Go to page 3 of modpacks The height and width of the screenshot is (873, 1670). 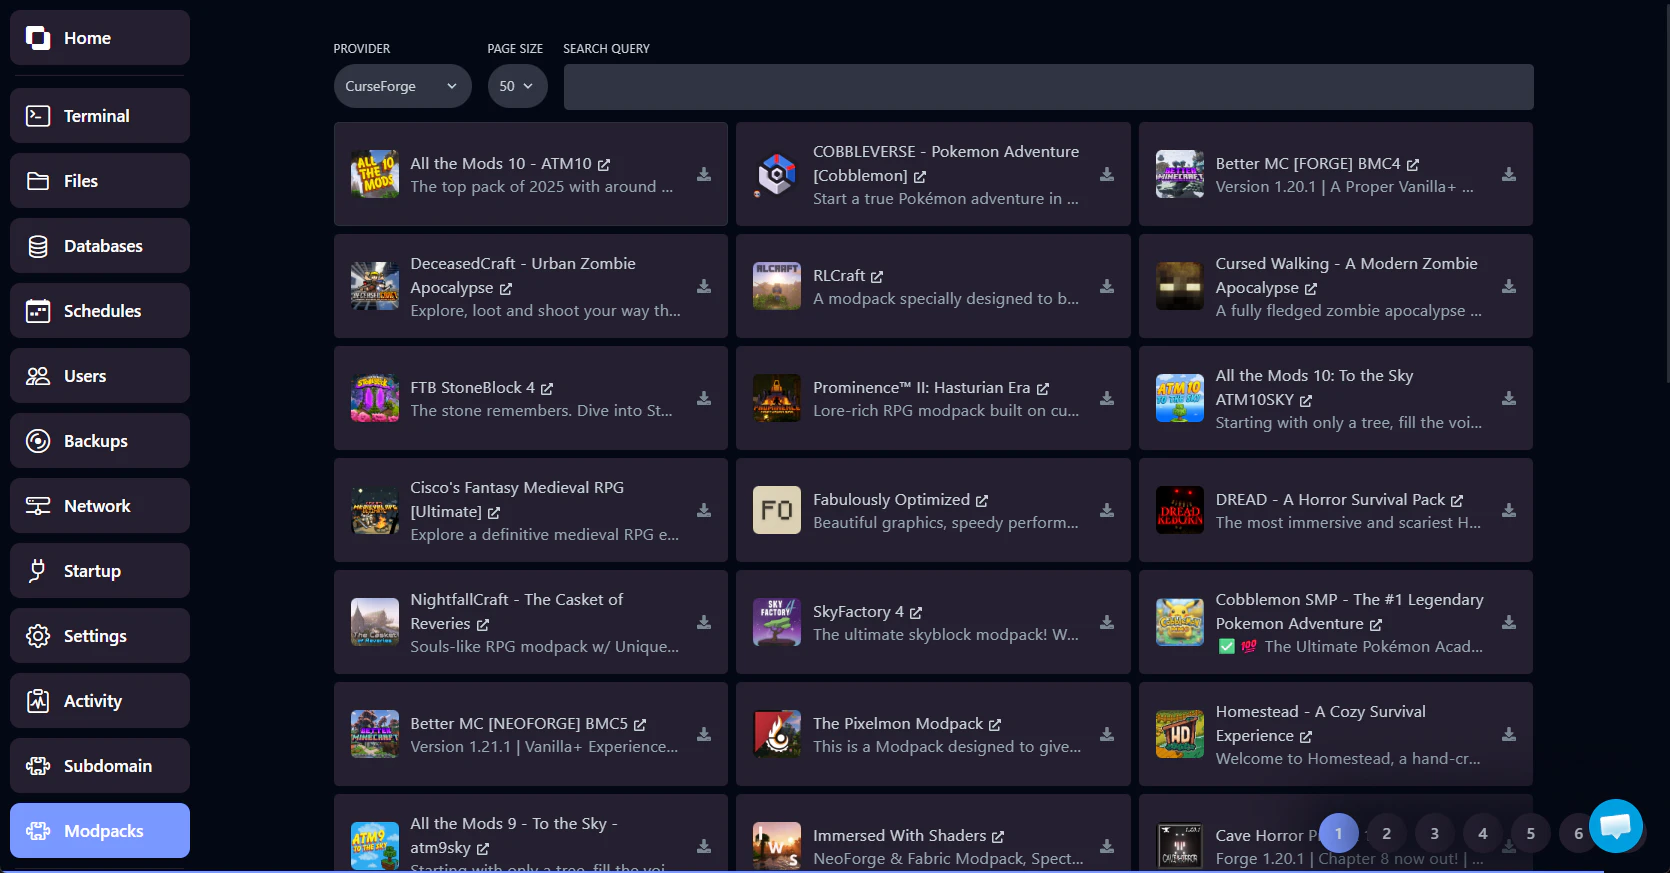(x=1434, y=833)
